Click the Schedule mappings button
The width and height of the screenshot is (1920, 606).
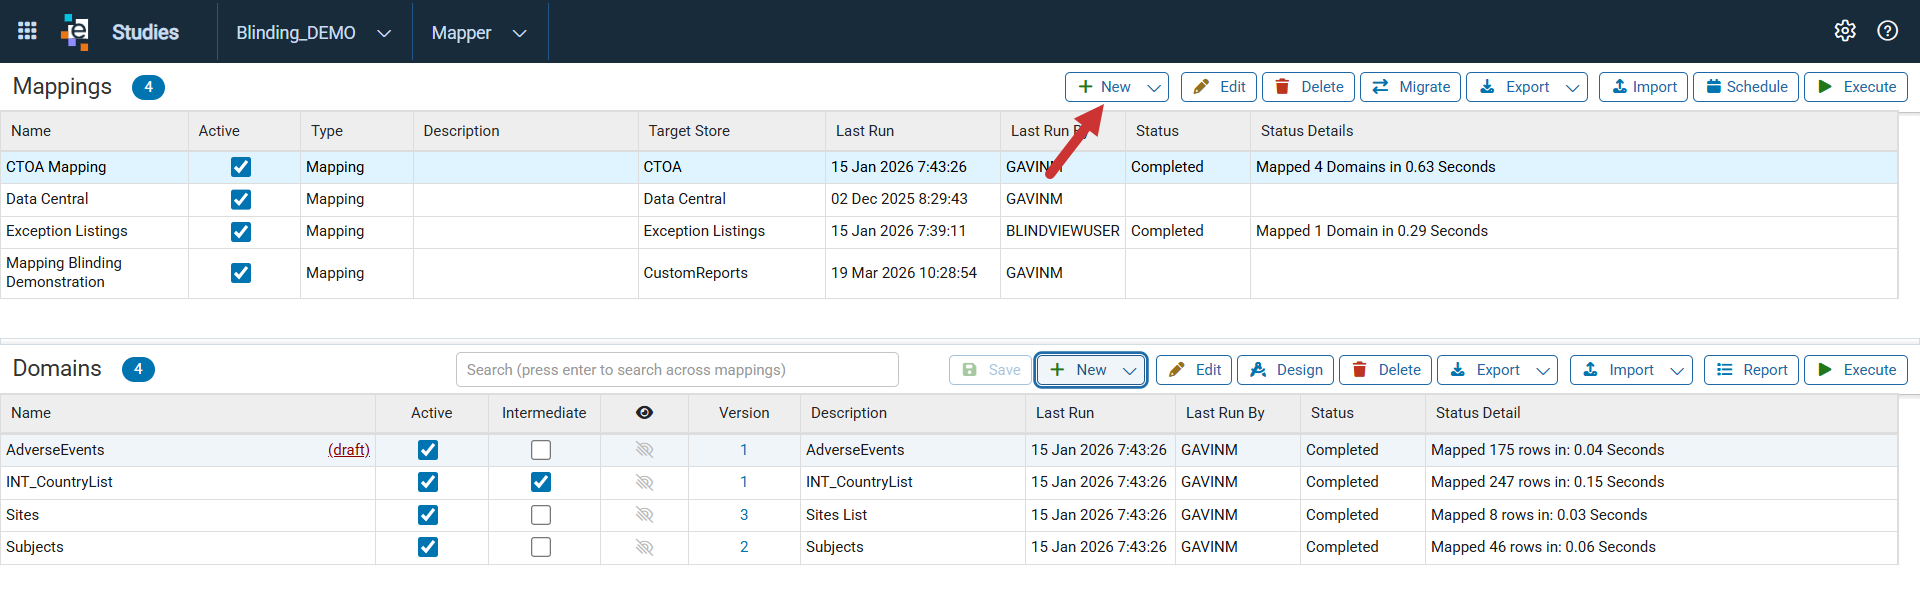[x=1746, y=87]
